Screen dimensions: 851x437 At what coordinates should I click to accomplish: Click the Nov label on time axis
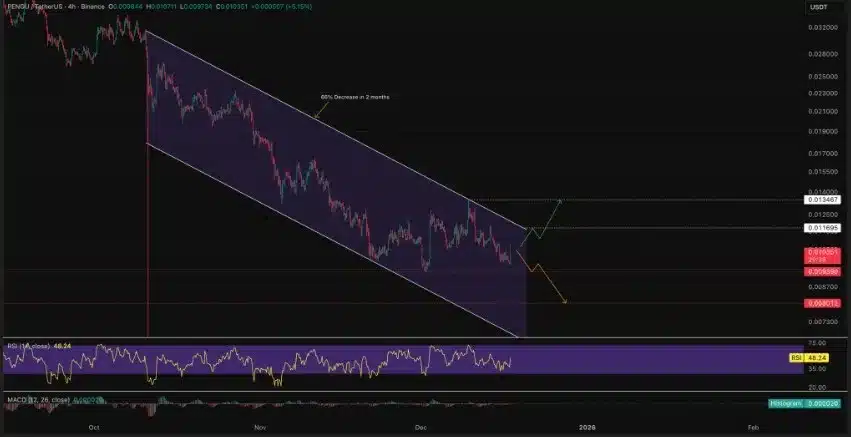point(259,426)
